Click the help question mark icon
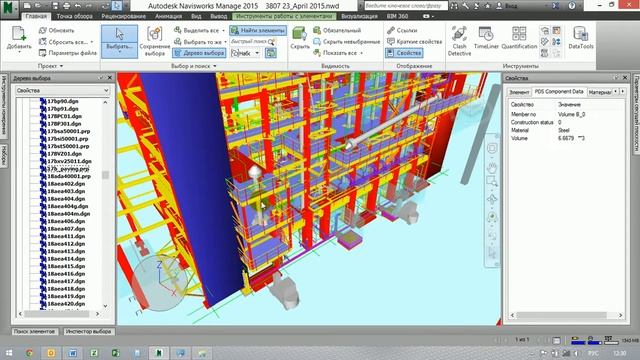Viewport: 640px width, 360px height. (572, 6)
